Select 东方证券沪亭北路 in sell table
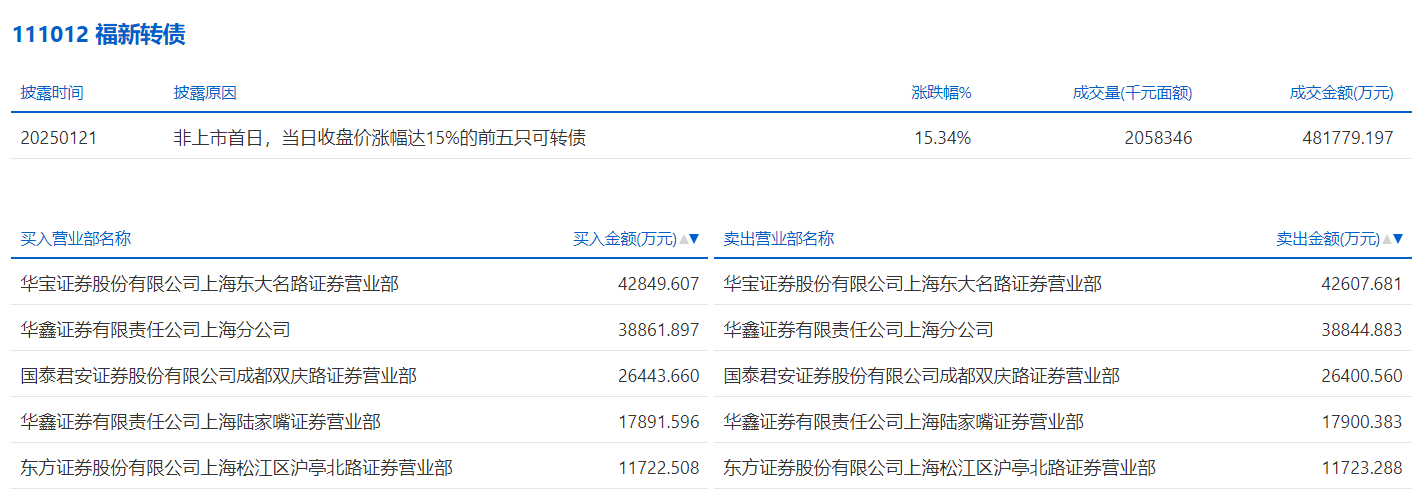The height and width of the screenshot is (489, 1419). (940, 468)
